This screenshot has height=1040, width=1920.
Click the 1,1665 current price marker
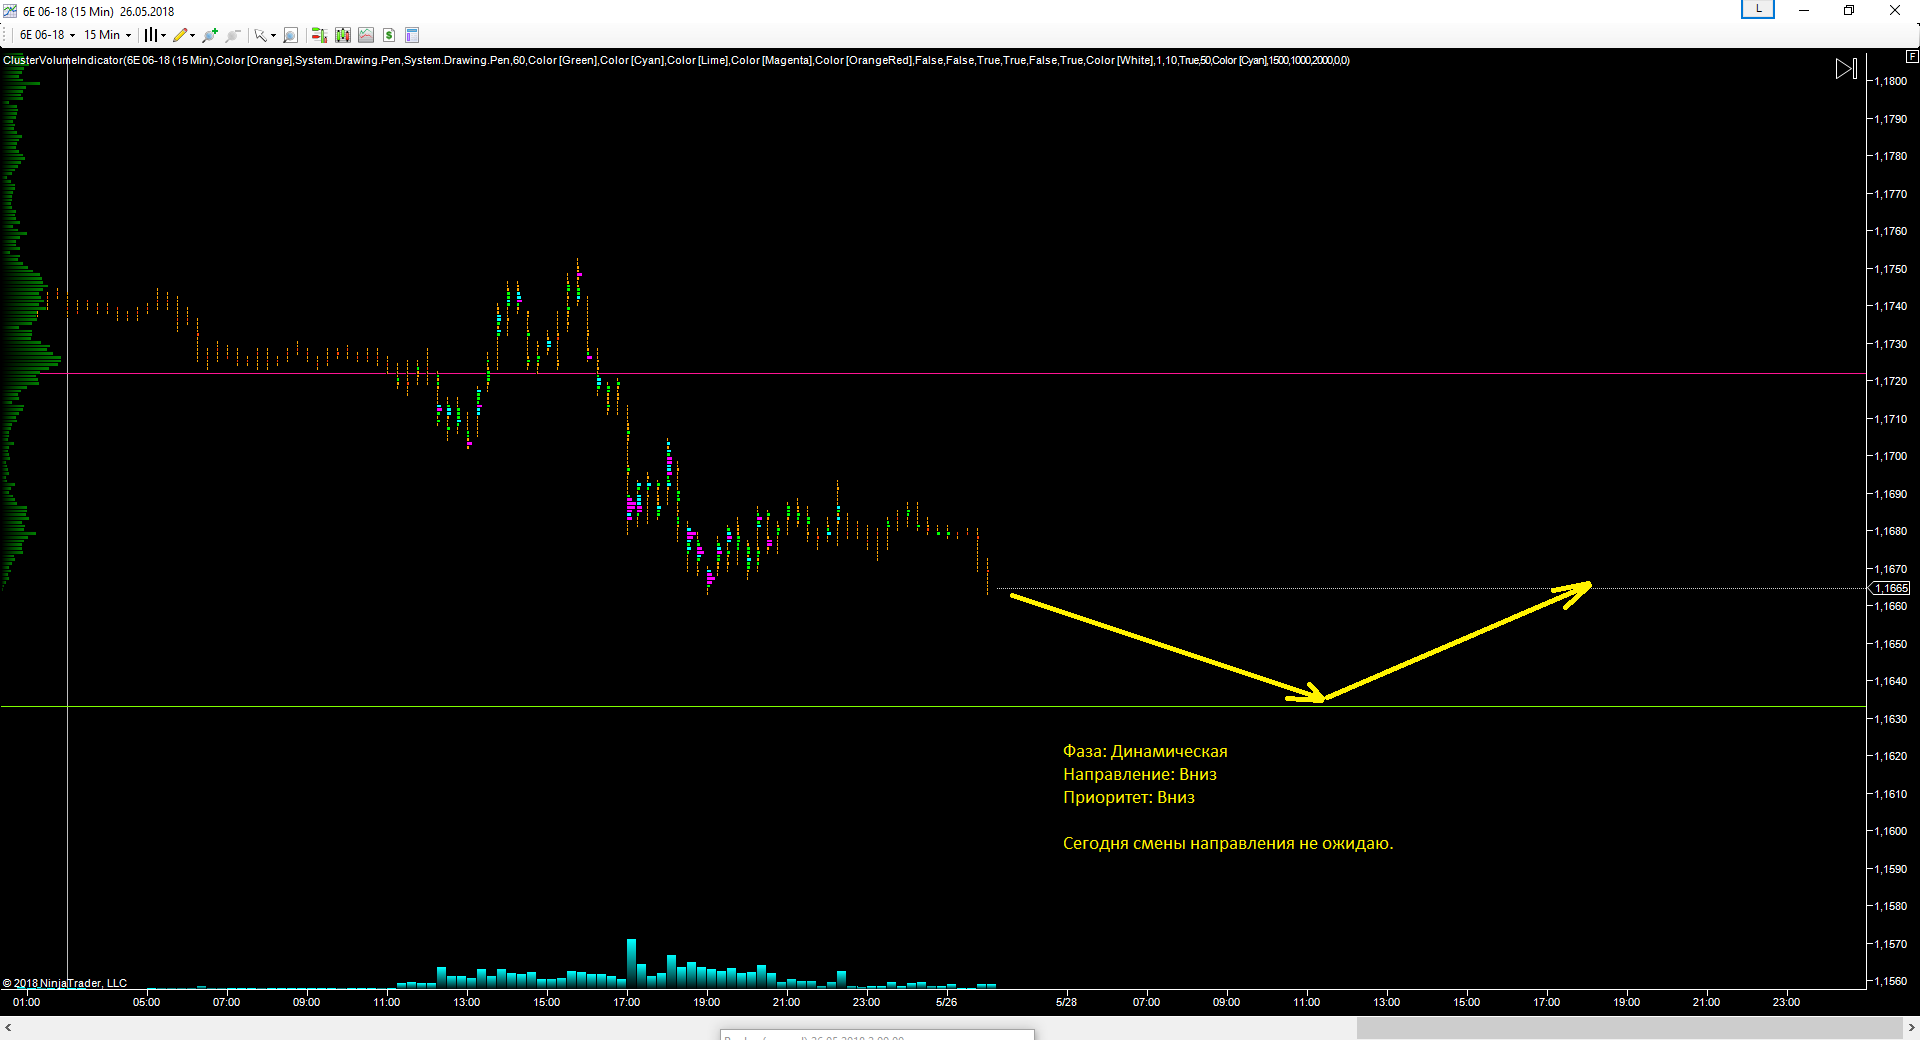click(x=1890, y=588)
